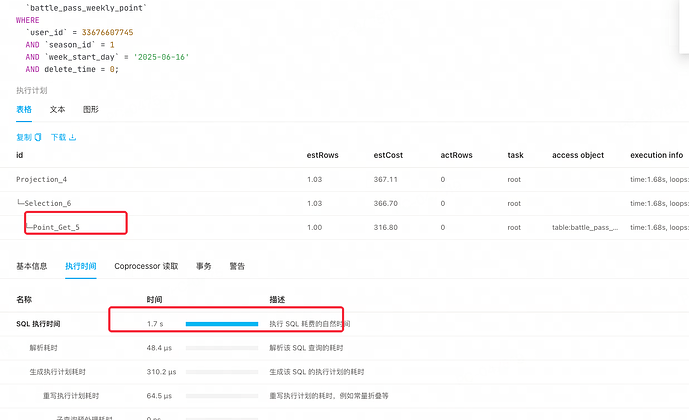Viewport: 689px width, 420px height.
Task: Click the actRows column header
Action: (x=456, y=155)
